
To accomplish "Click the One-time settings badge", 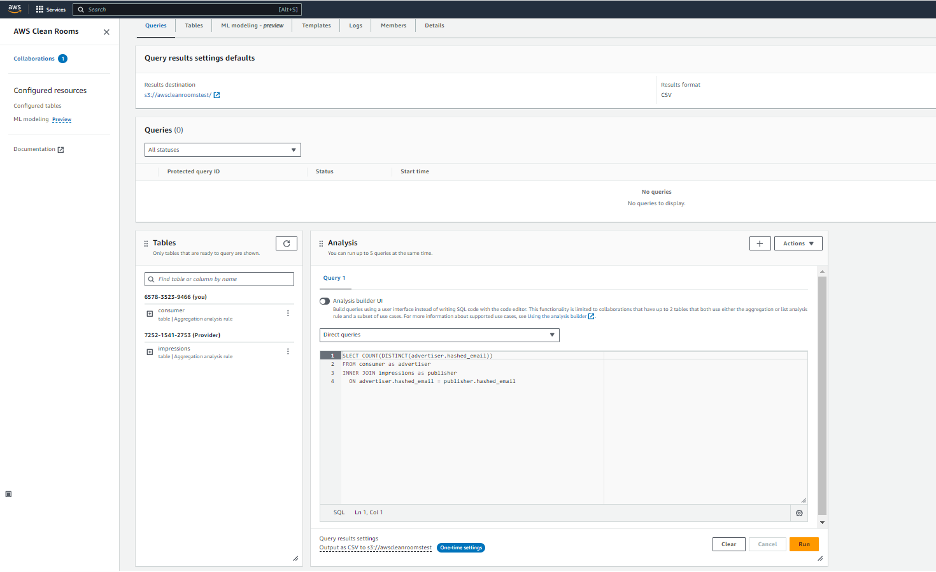I will tap(461, 548).
